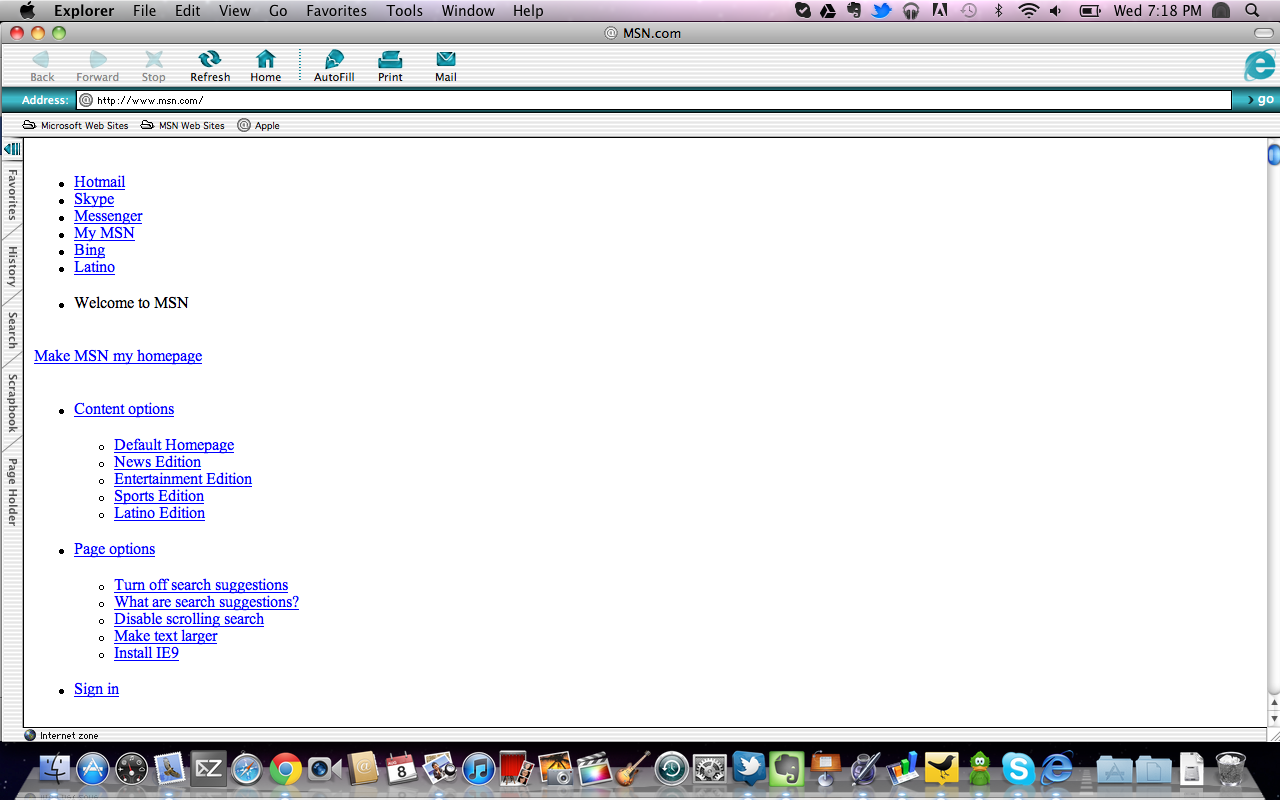Open What are search suggestions? link
The width and height of the screenshot is (1280, 800).
pyautogui.click(x=206, y=602)
